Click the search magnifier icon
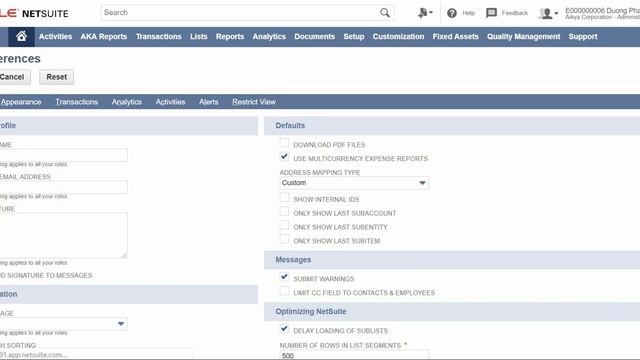Screen dimensions: 640x360 coord(385,13)
